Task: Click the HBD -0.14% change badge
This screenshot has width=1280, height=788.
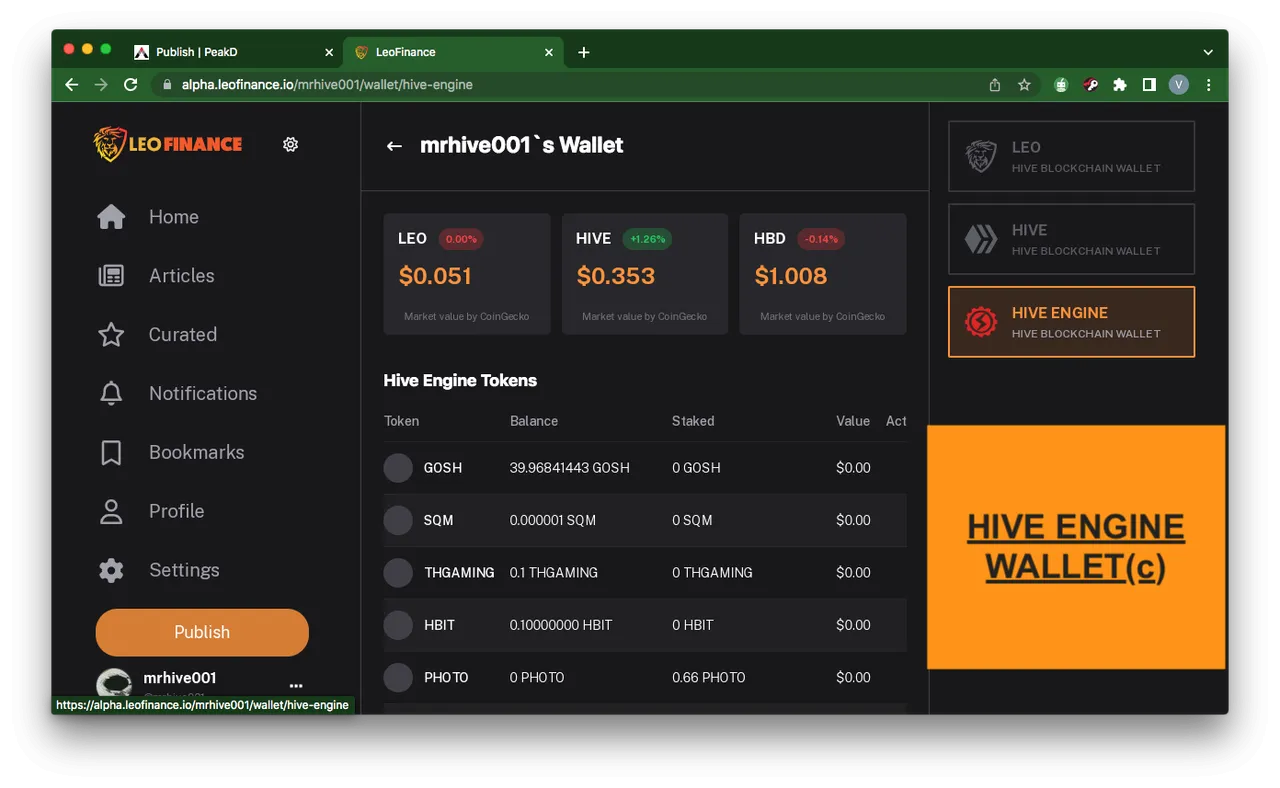Action: point(821,239)
